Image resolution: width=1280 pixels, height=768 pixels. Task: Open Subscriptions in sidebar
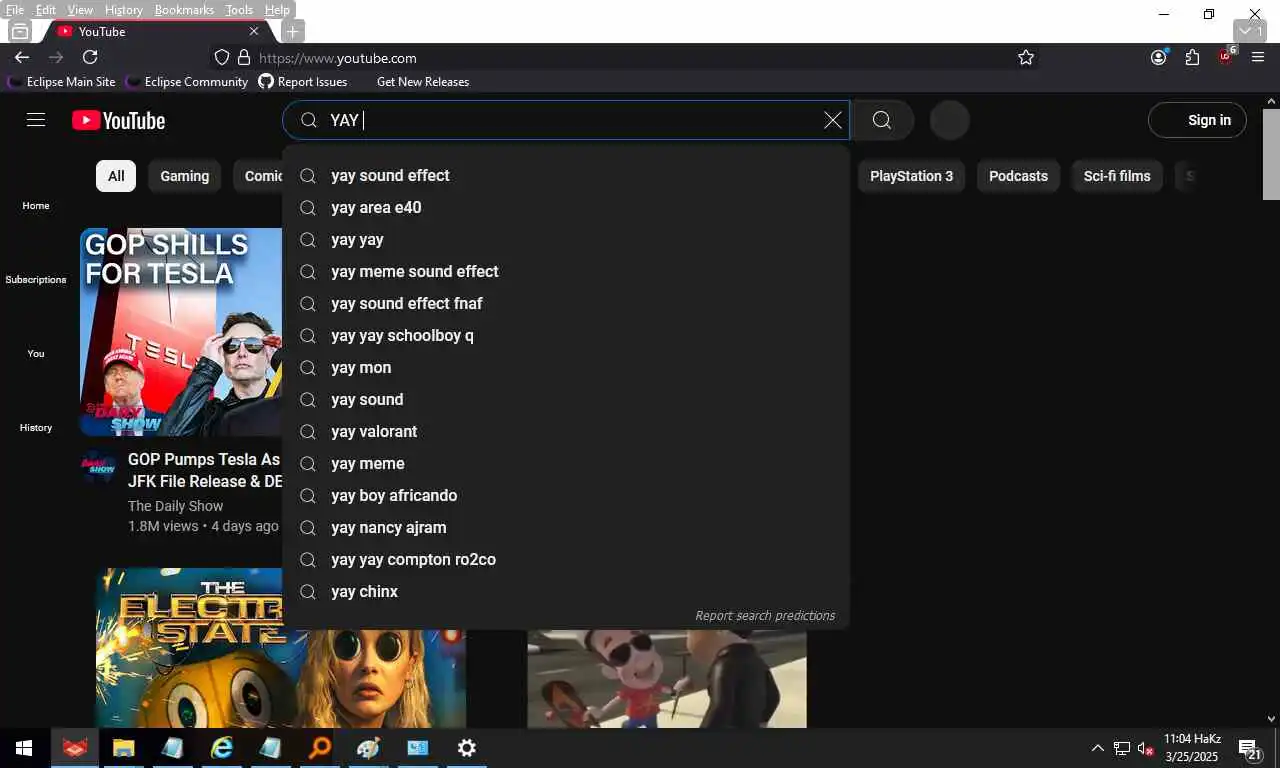(x=36, y=279)
